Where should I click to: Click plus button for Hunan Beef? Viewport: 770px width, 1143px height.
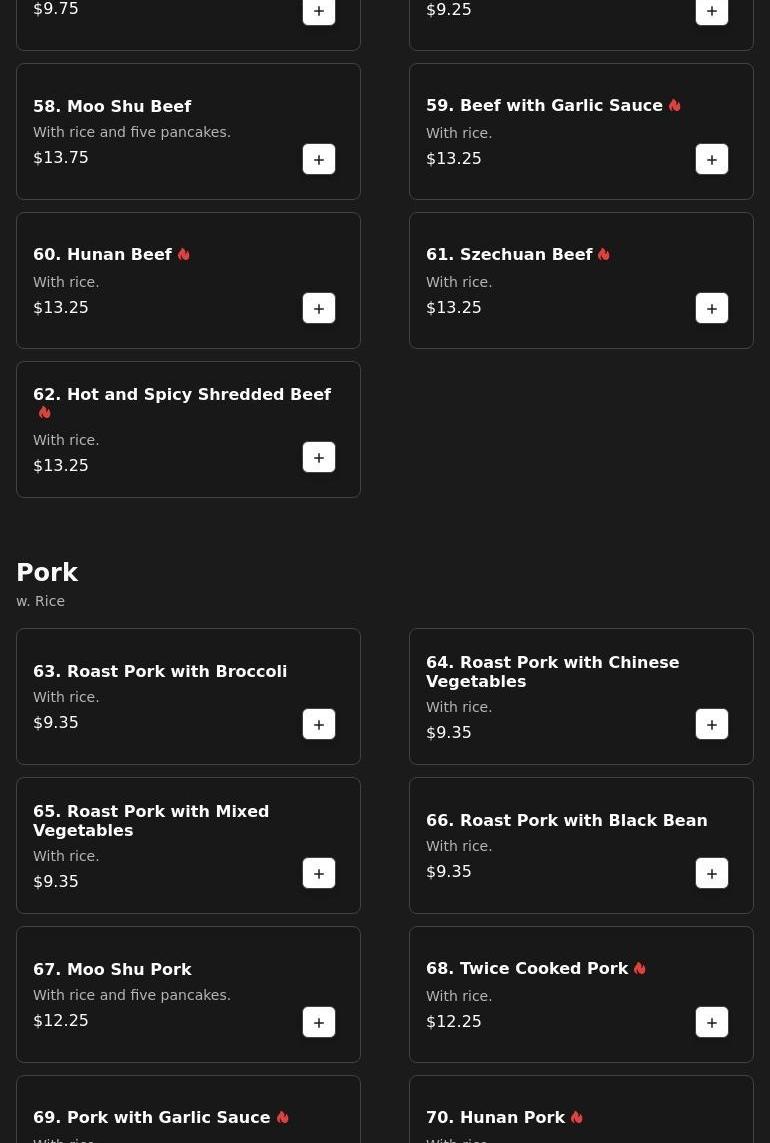(x=319, y=308)
